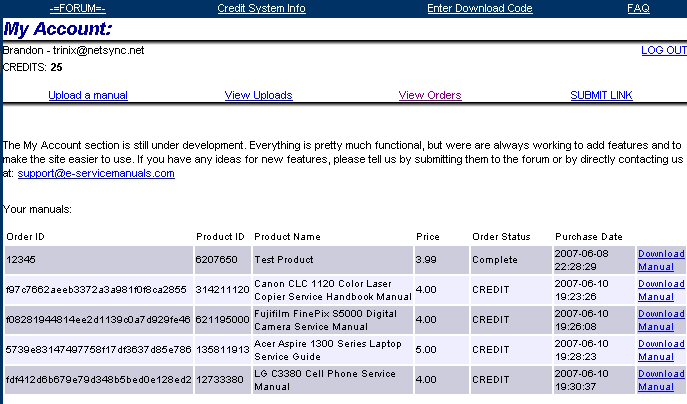Open the View Orders page
Screen dimensions: 687x404
click(x=430, y=95)
